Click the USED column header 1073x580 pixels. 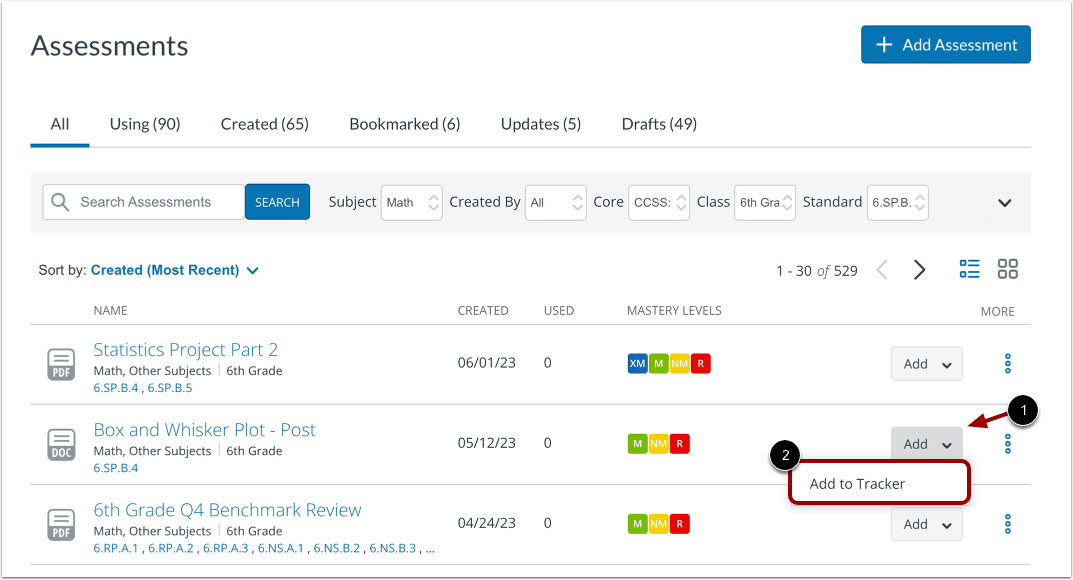coord(558,311)
